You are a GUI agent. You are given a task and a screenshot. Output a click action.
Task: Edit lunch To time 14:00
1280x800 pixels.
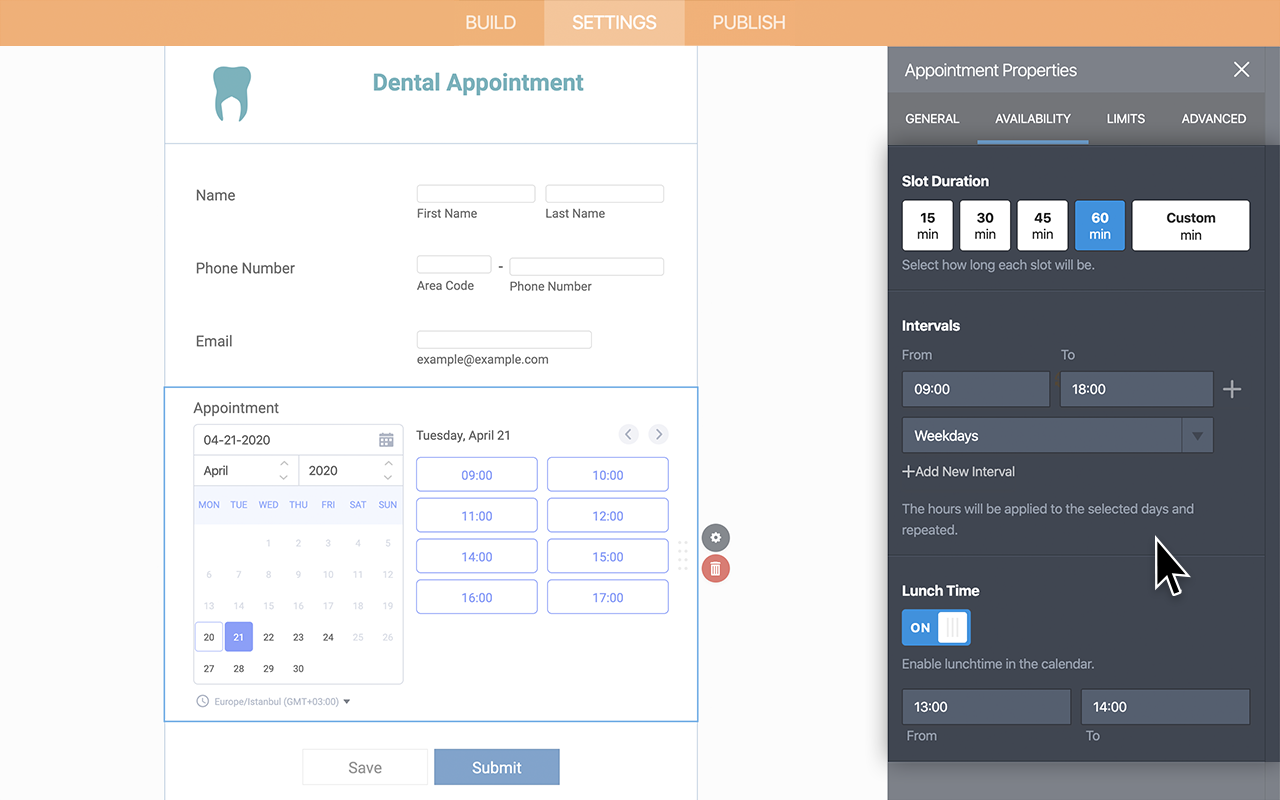[x=1165, y=707]
